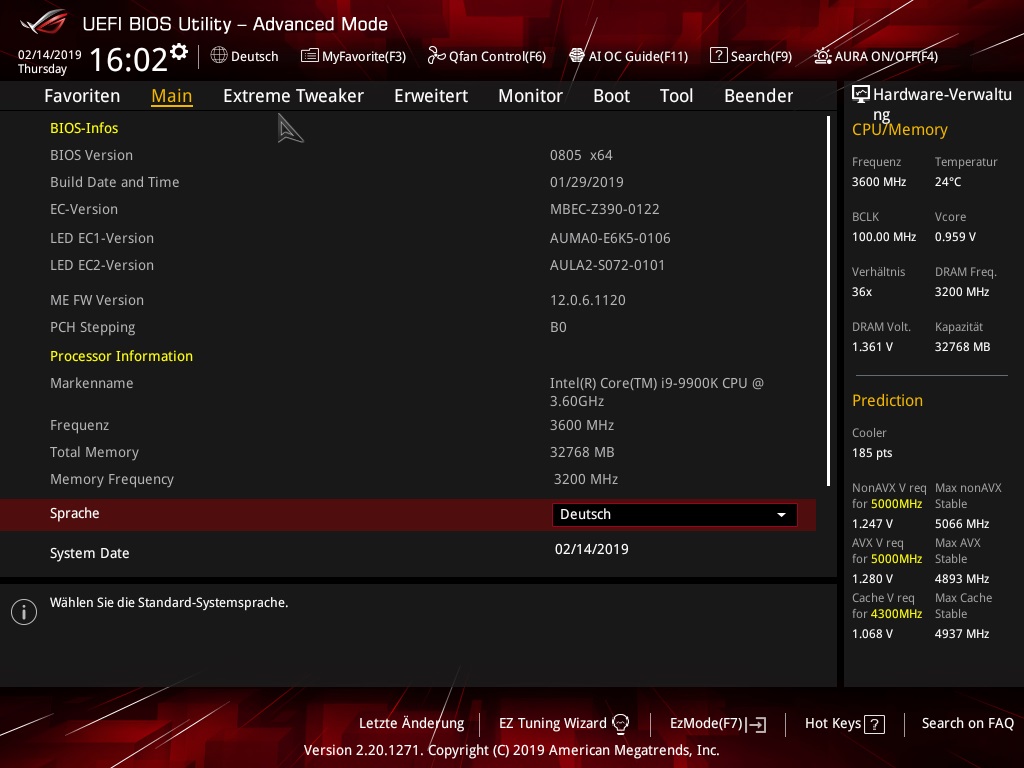Click the main list vertical scrollbar

pos(828,300)
